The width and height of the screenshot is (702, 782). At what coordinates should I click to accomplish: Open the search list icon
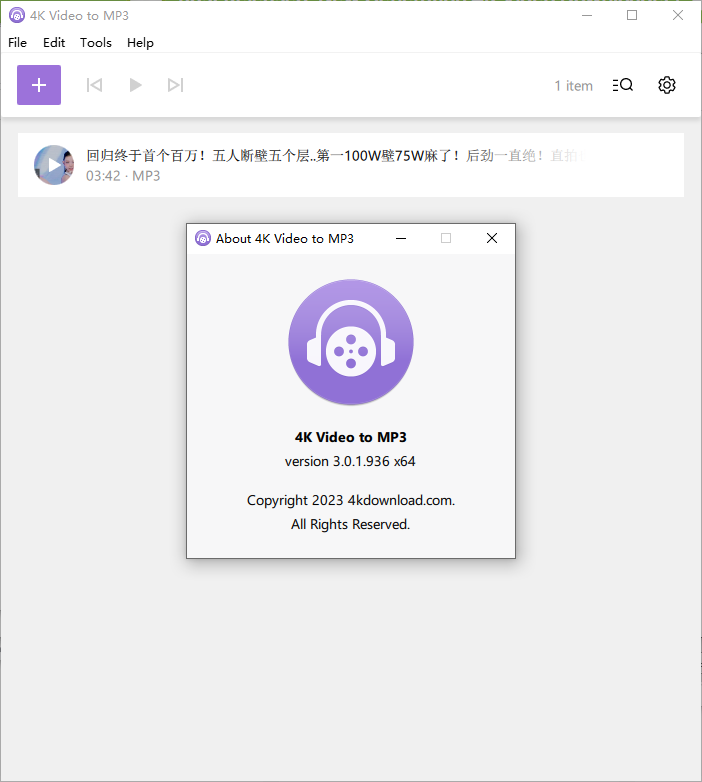(x=623, y=85)
